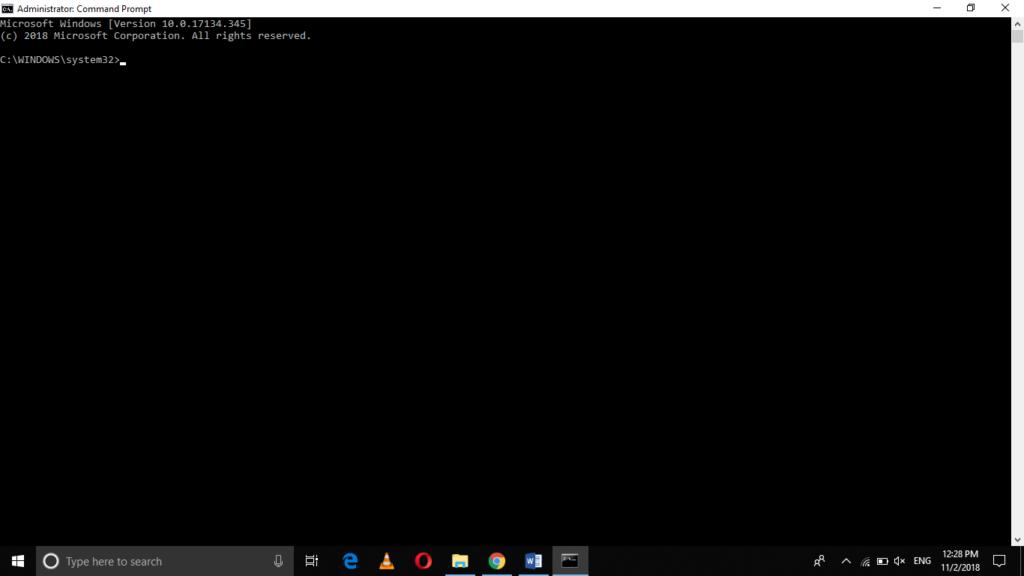
Task: Open the Action Center notifications
Action: point(999,561)
